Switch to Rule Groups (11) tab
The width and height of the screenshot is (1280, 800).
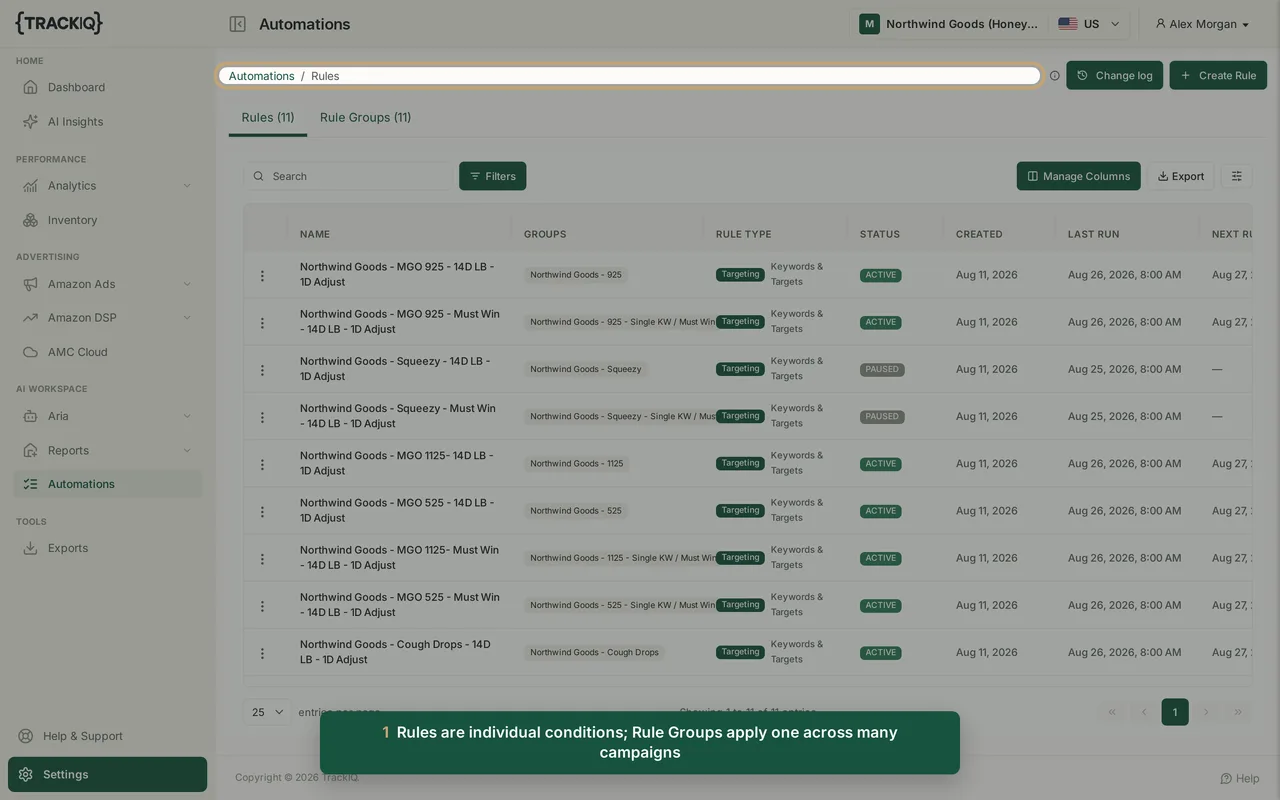(365, 117)
